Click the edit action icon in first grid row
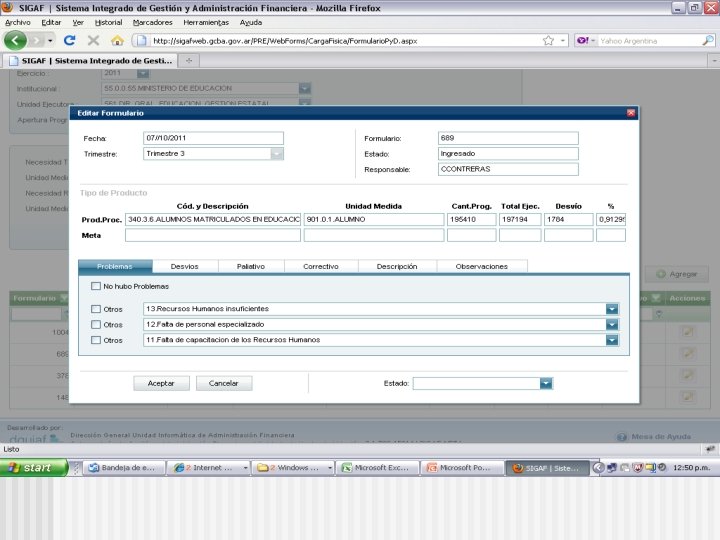This screenshot has width=720, height=540. click(687, 332)
